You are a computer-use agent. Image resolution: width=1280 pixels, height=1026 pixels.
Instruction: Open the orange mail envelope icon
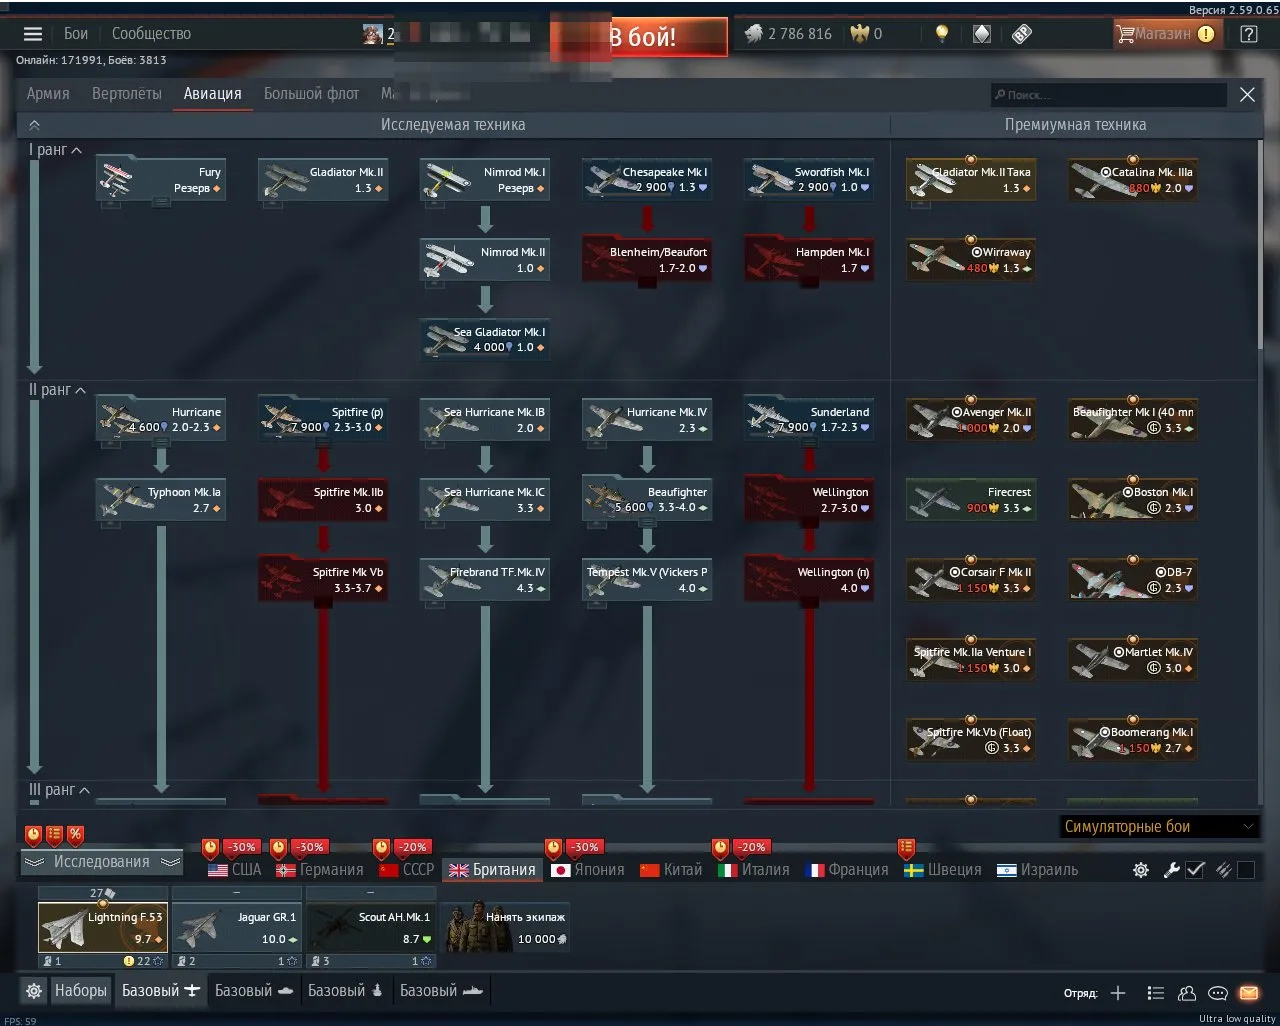pos(1249,993)
